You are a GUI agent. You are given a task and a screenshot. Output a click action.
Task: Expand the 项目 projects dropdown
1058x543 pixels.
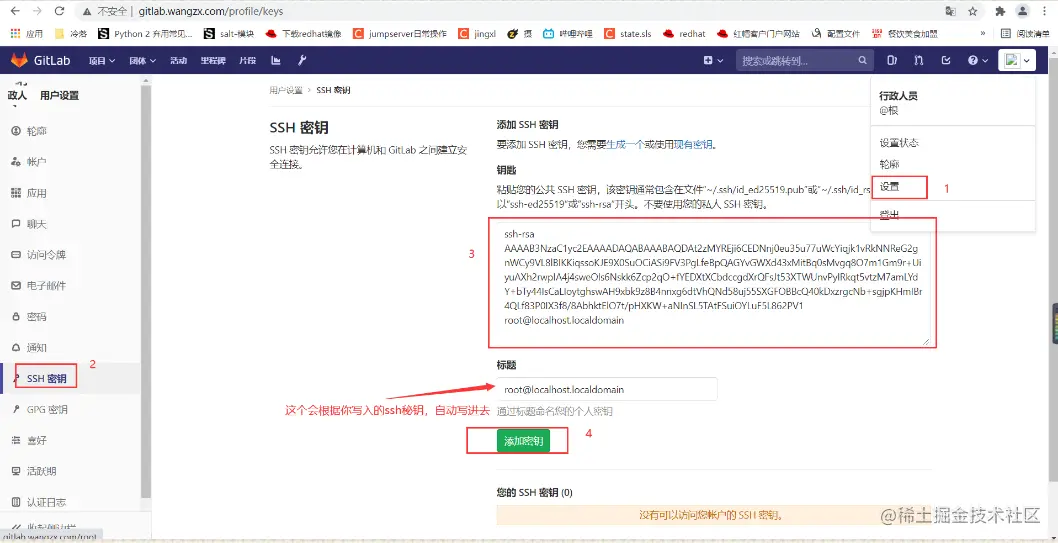pos(102,60)
